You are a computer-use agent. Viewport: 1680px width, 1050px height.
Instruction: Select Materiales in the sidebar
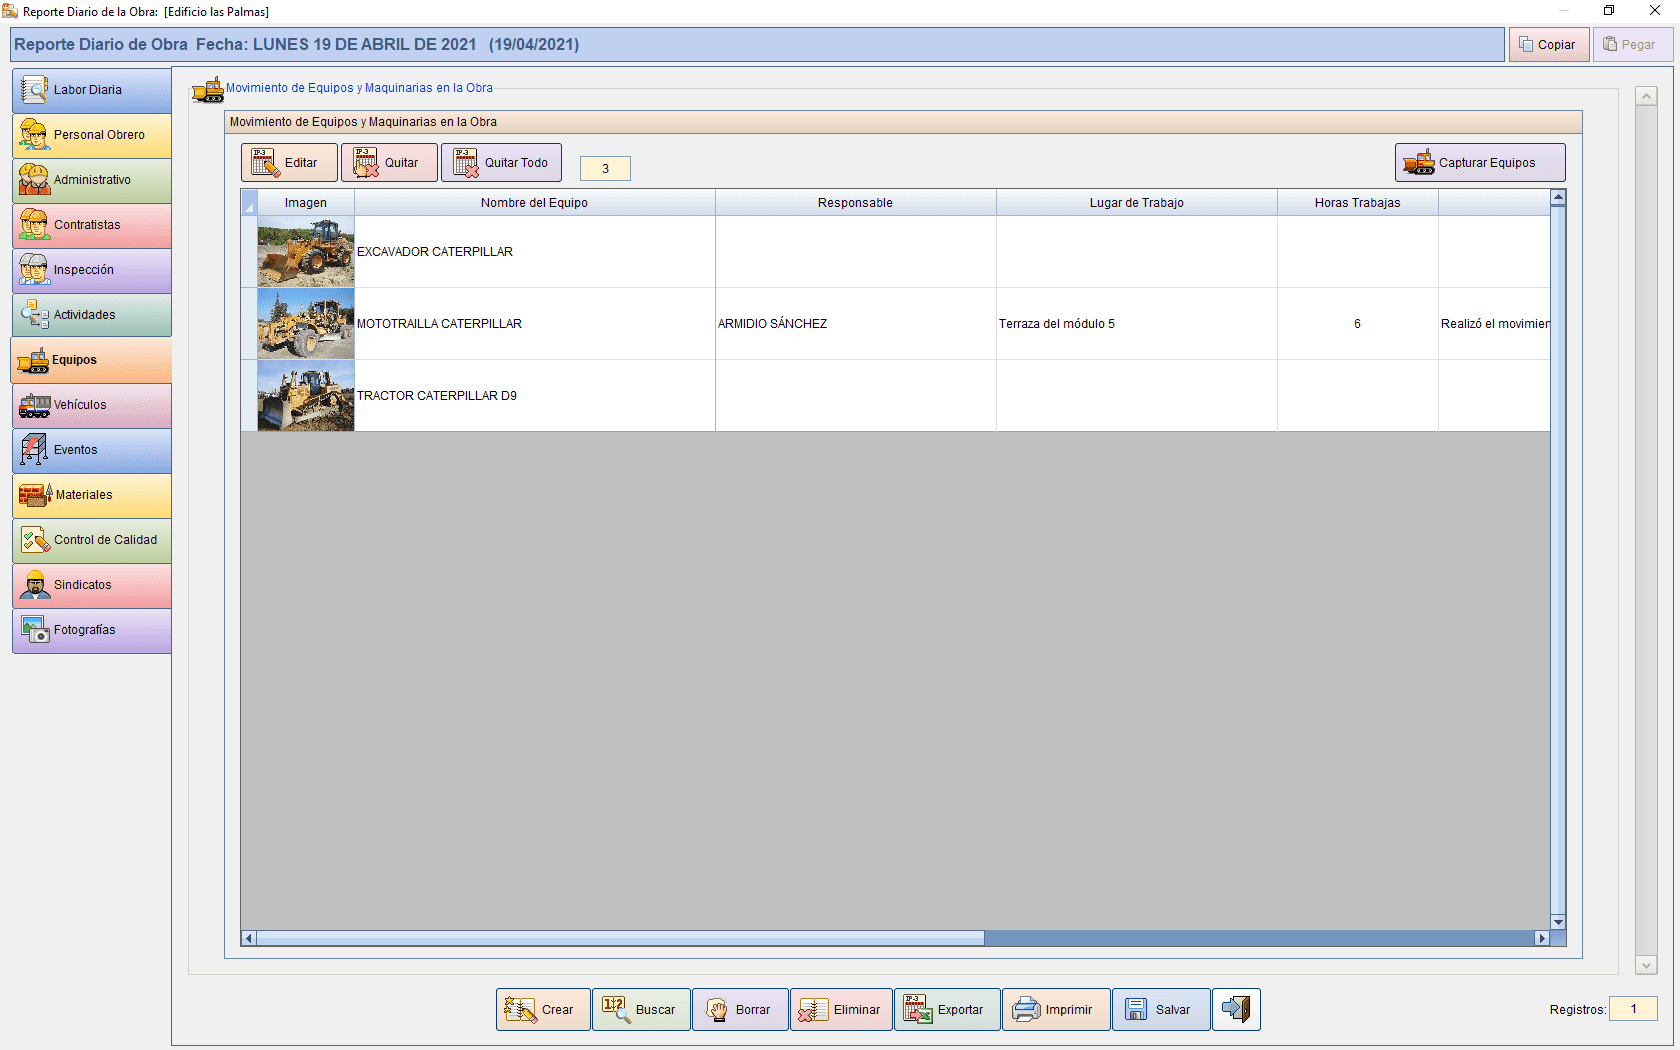pyautogui.click(x=91, y=495)
